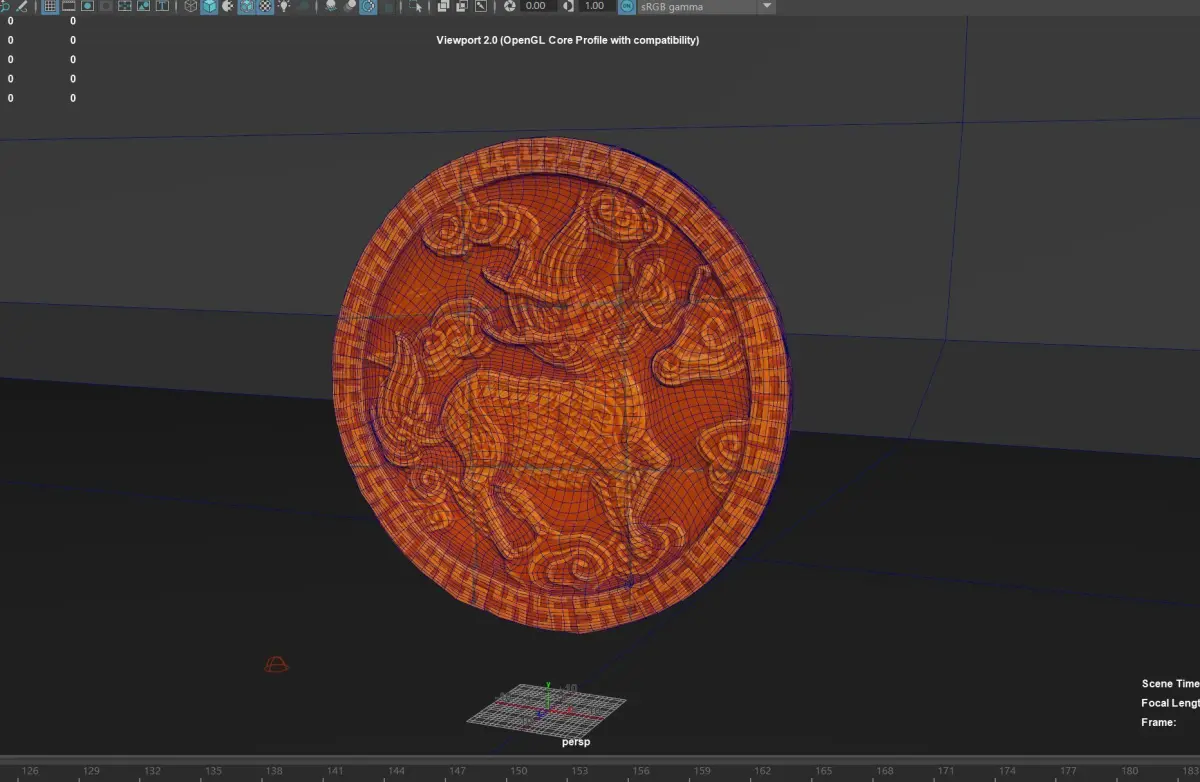The height and width of the screenshot is (782, 1200).
Task: Edit the gamma value 1.00 field
Action: pos(597,6)
